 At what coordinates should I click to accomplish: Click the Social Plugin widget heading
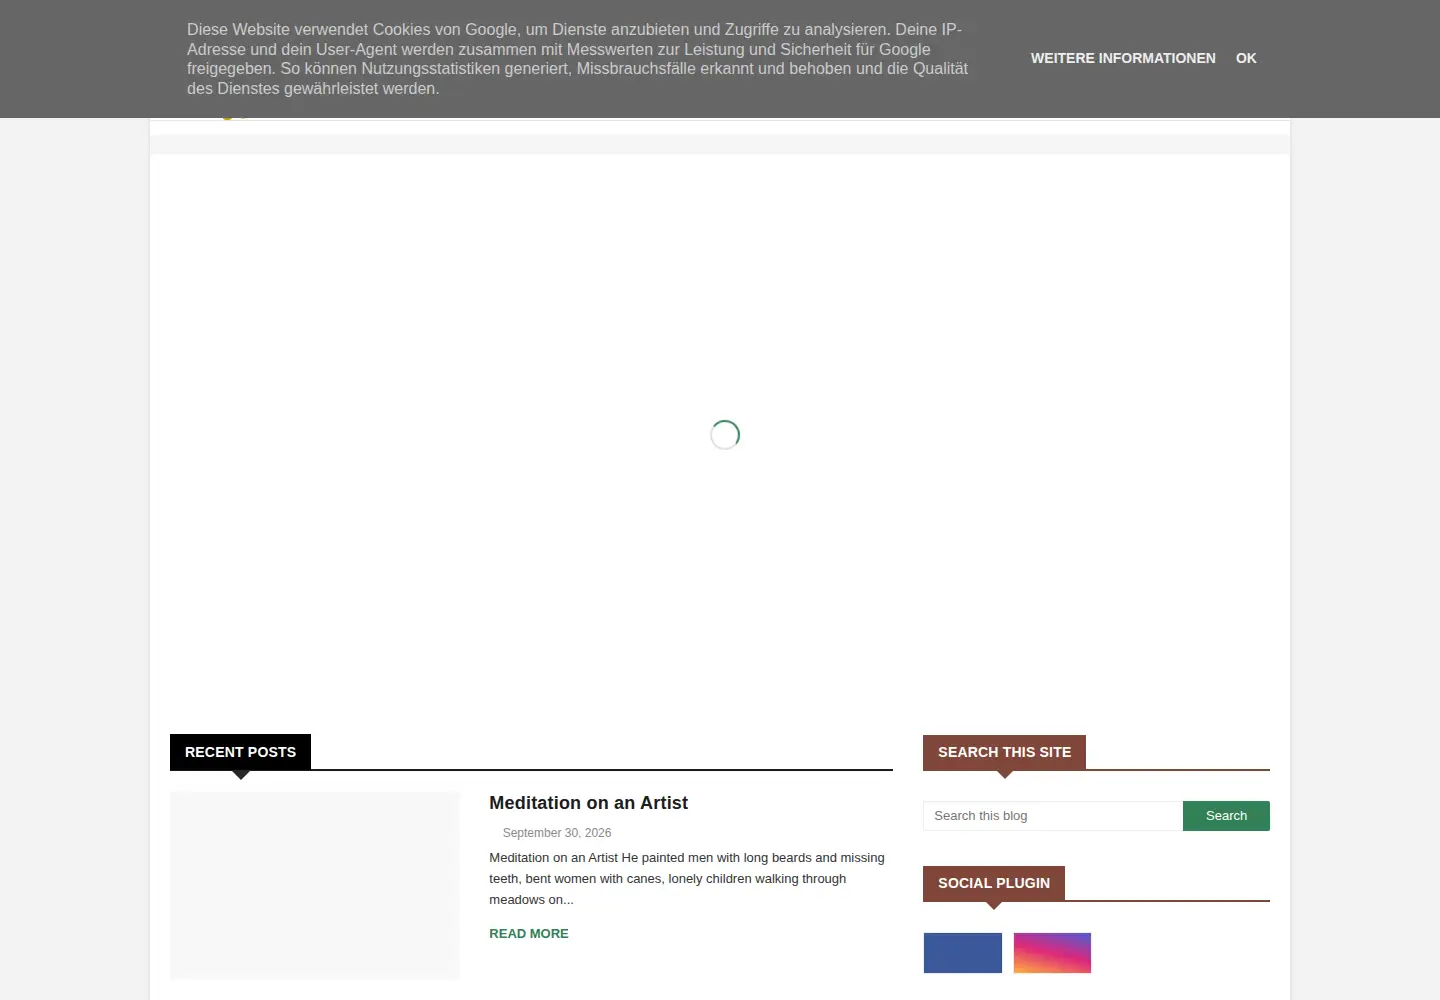click(994, 883)
